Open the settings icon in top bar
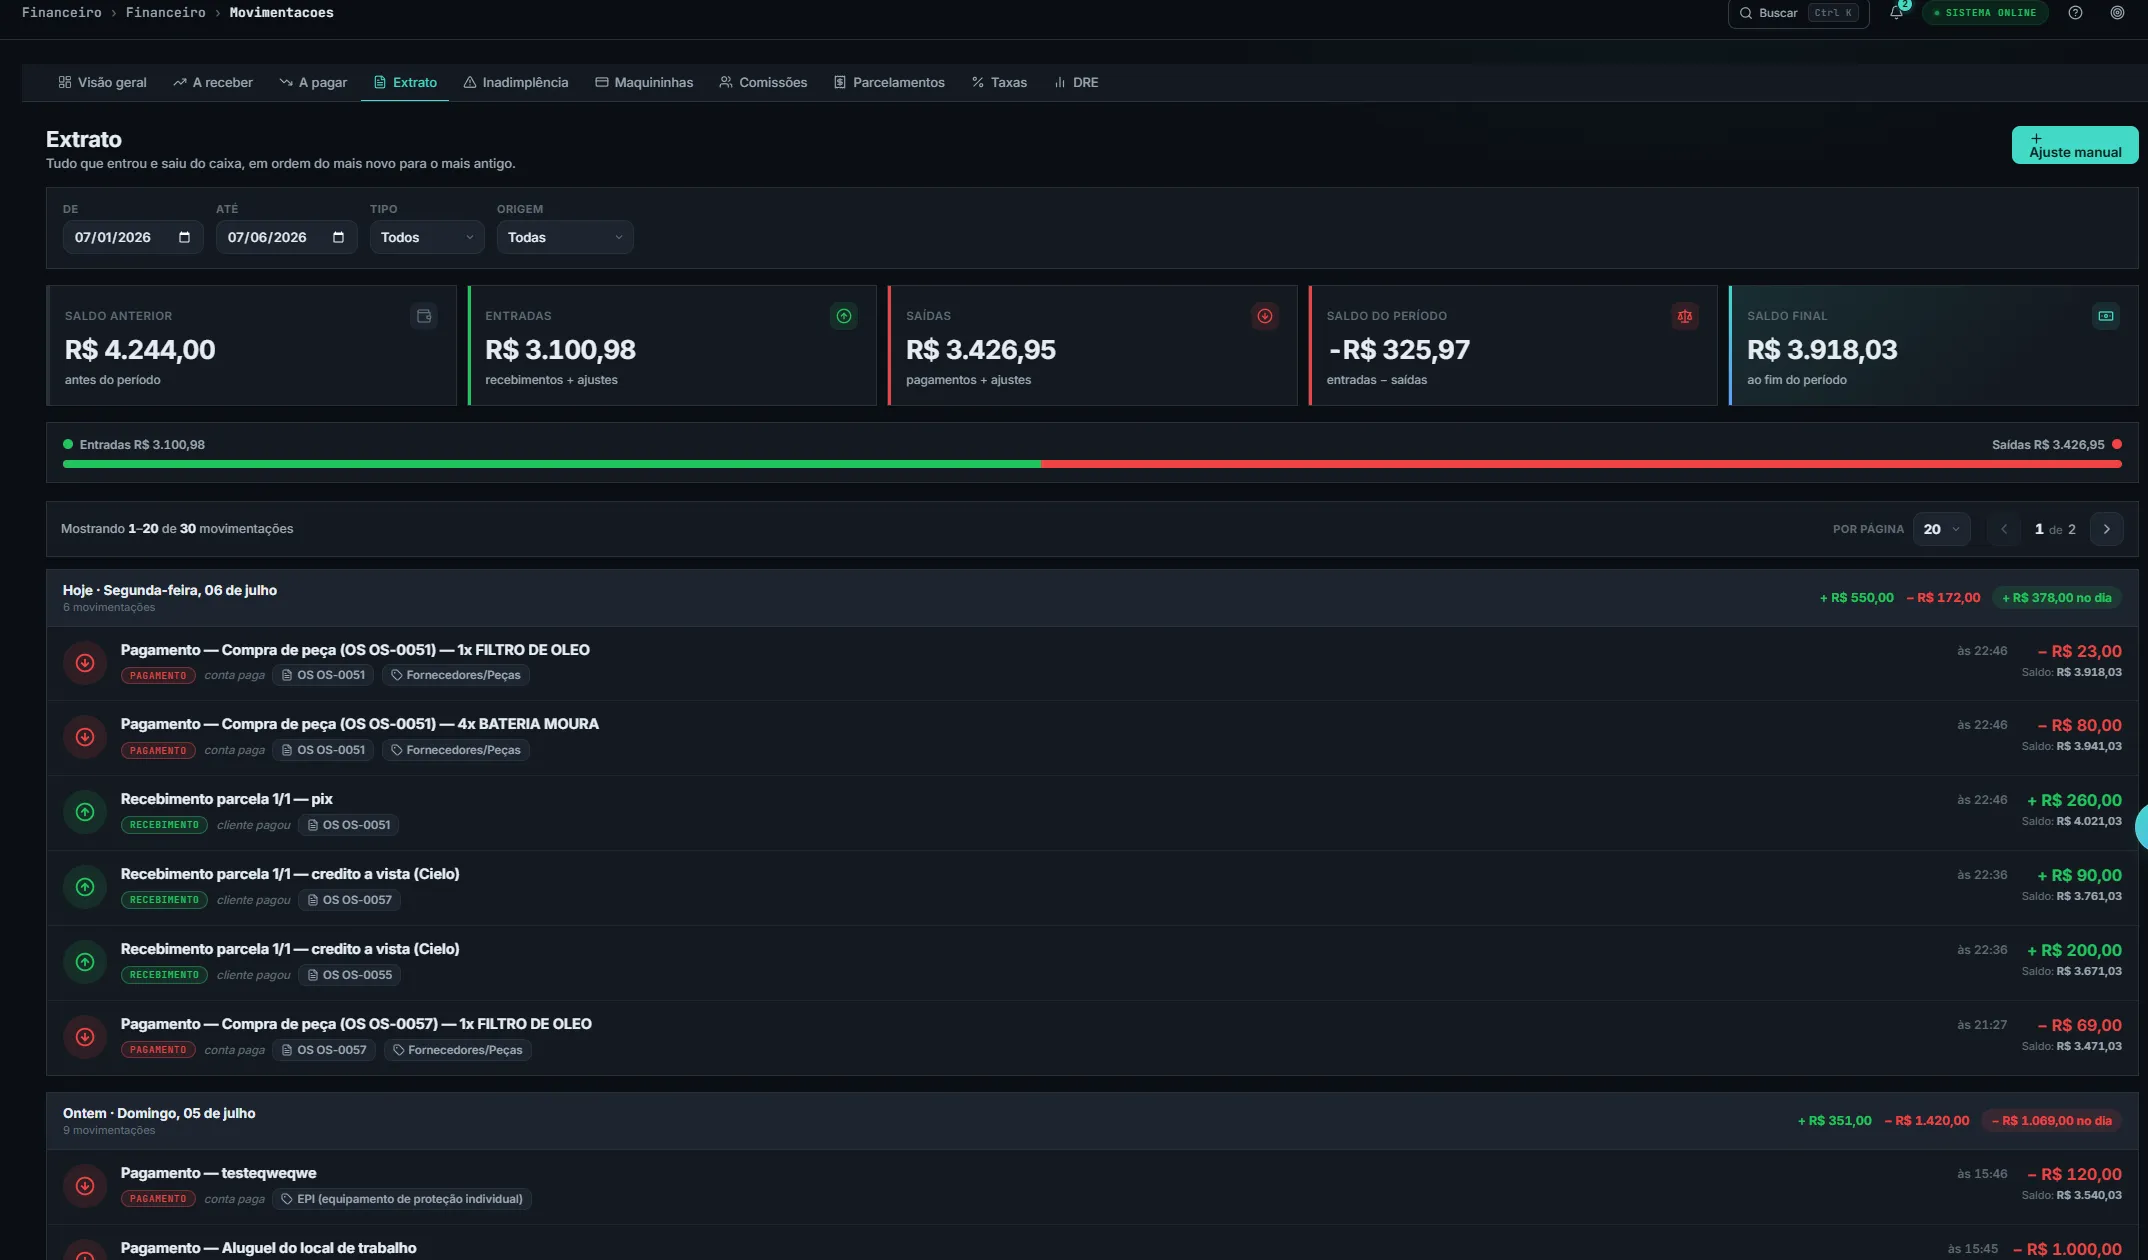This screenshot has height=1260, width=2148. (x=2117, y=13)
